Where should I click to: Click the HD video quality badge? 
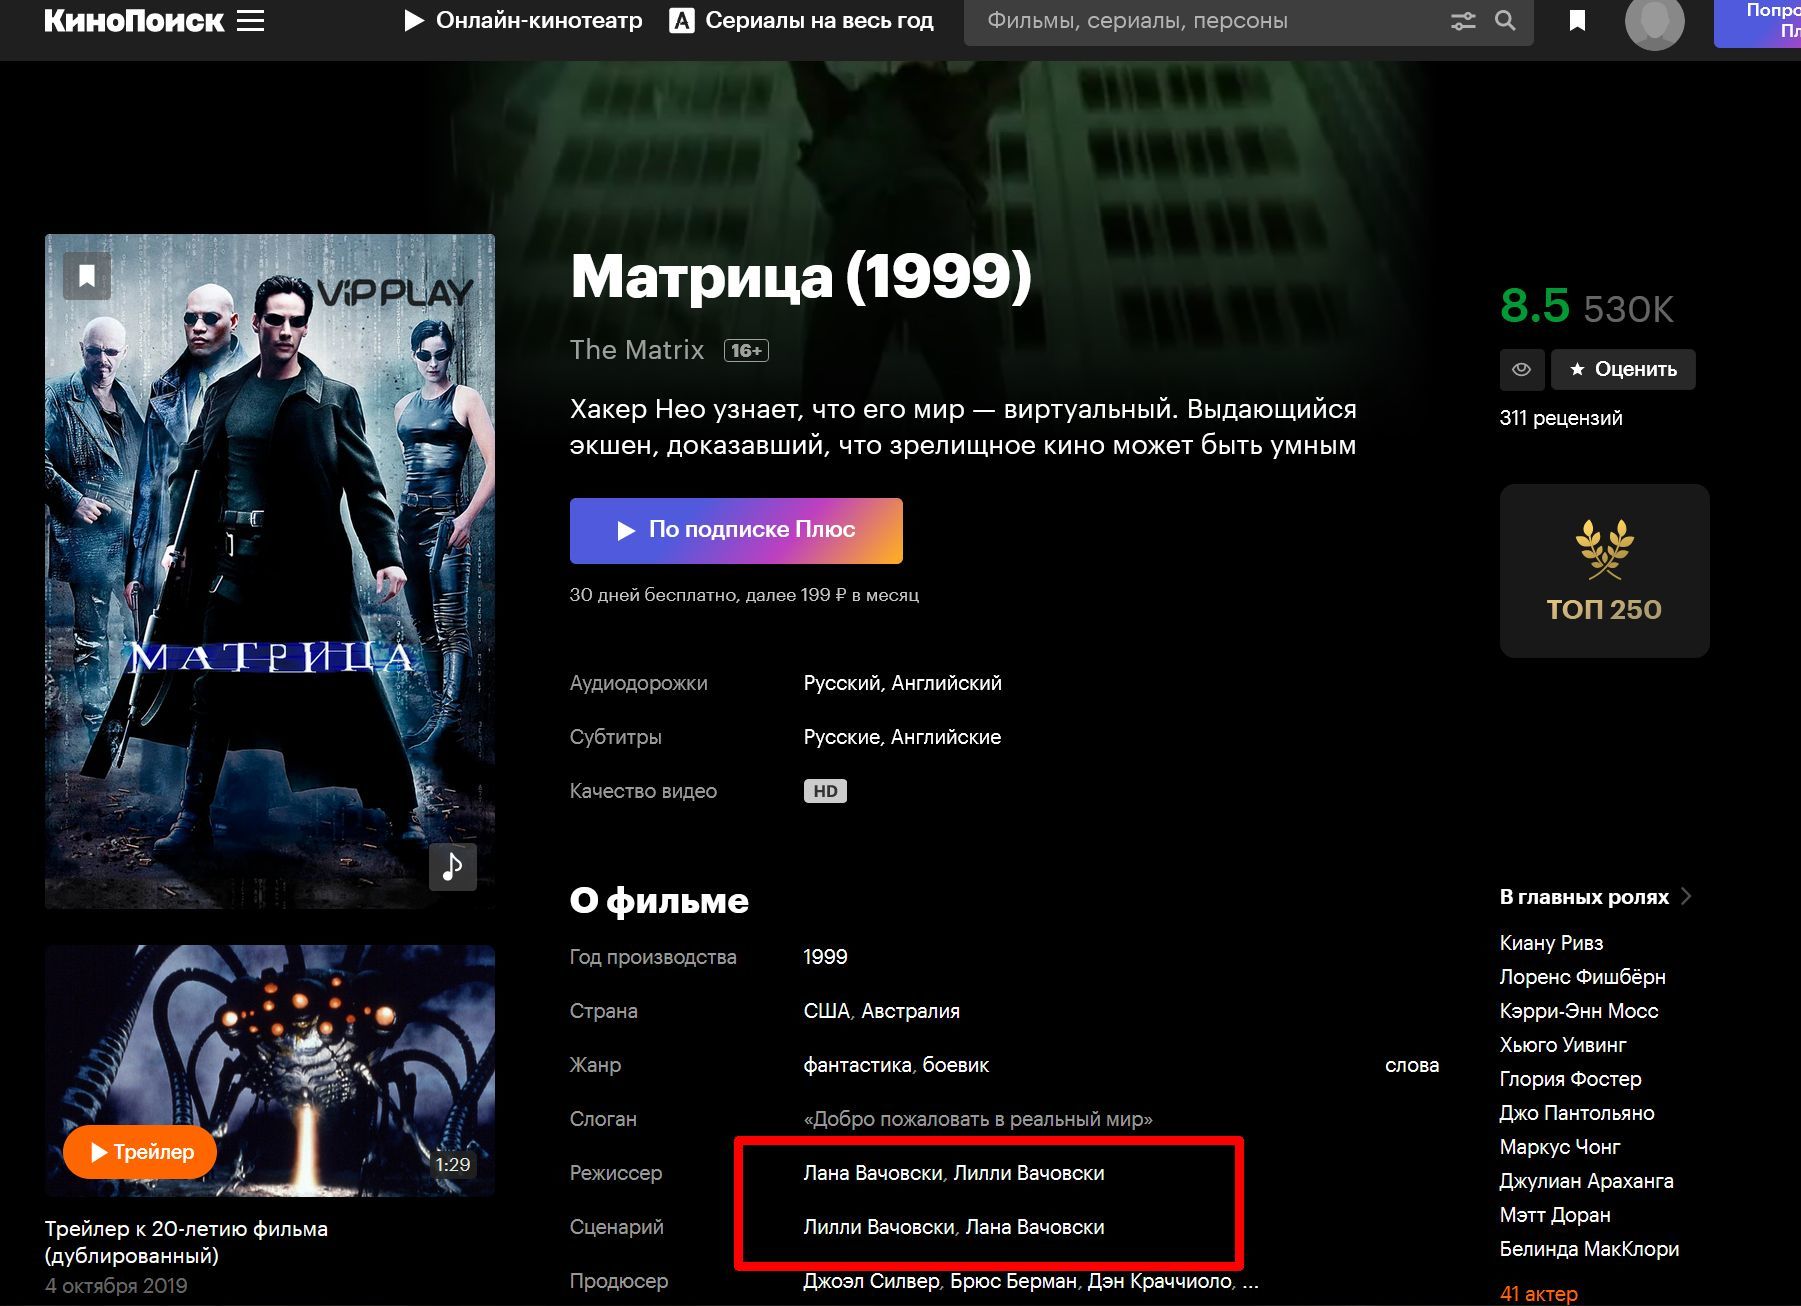(x=825, y=791)
